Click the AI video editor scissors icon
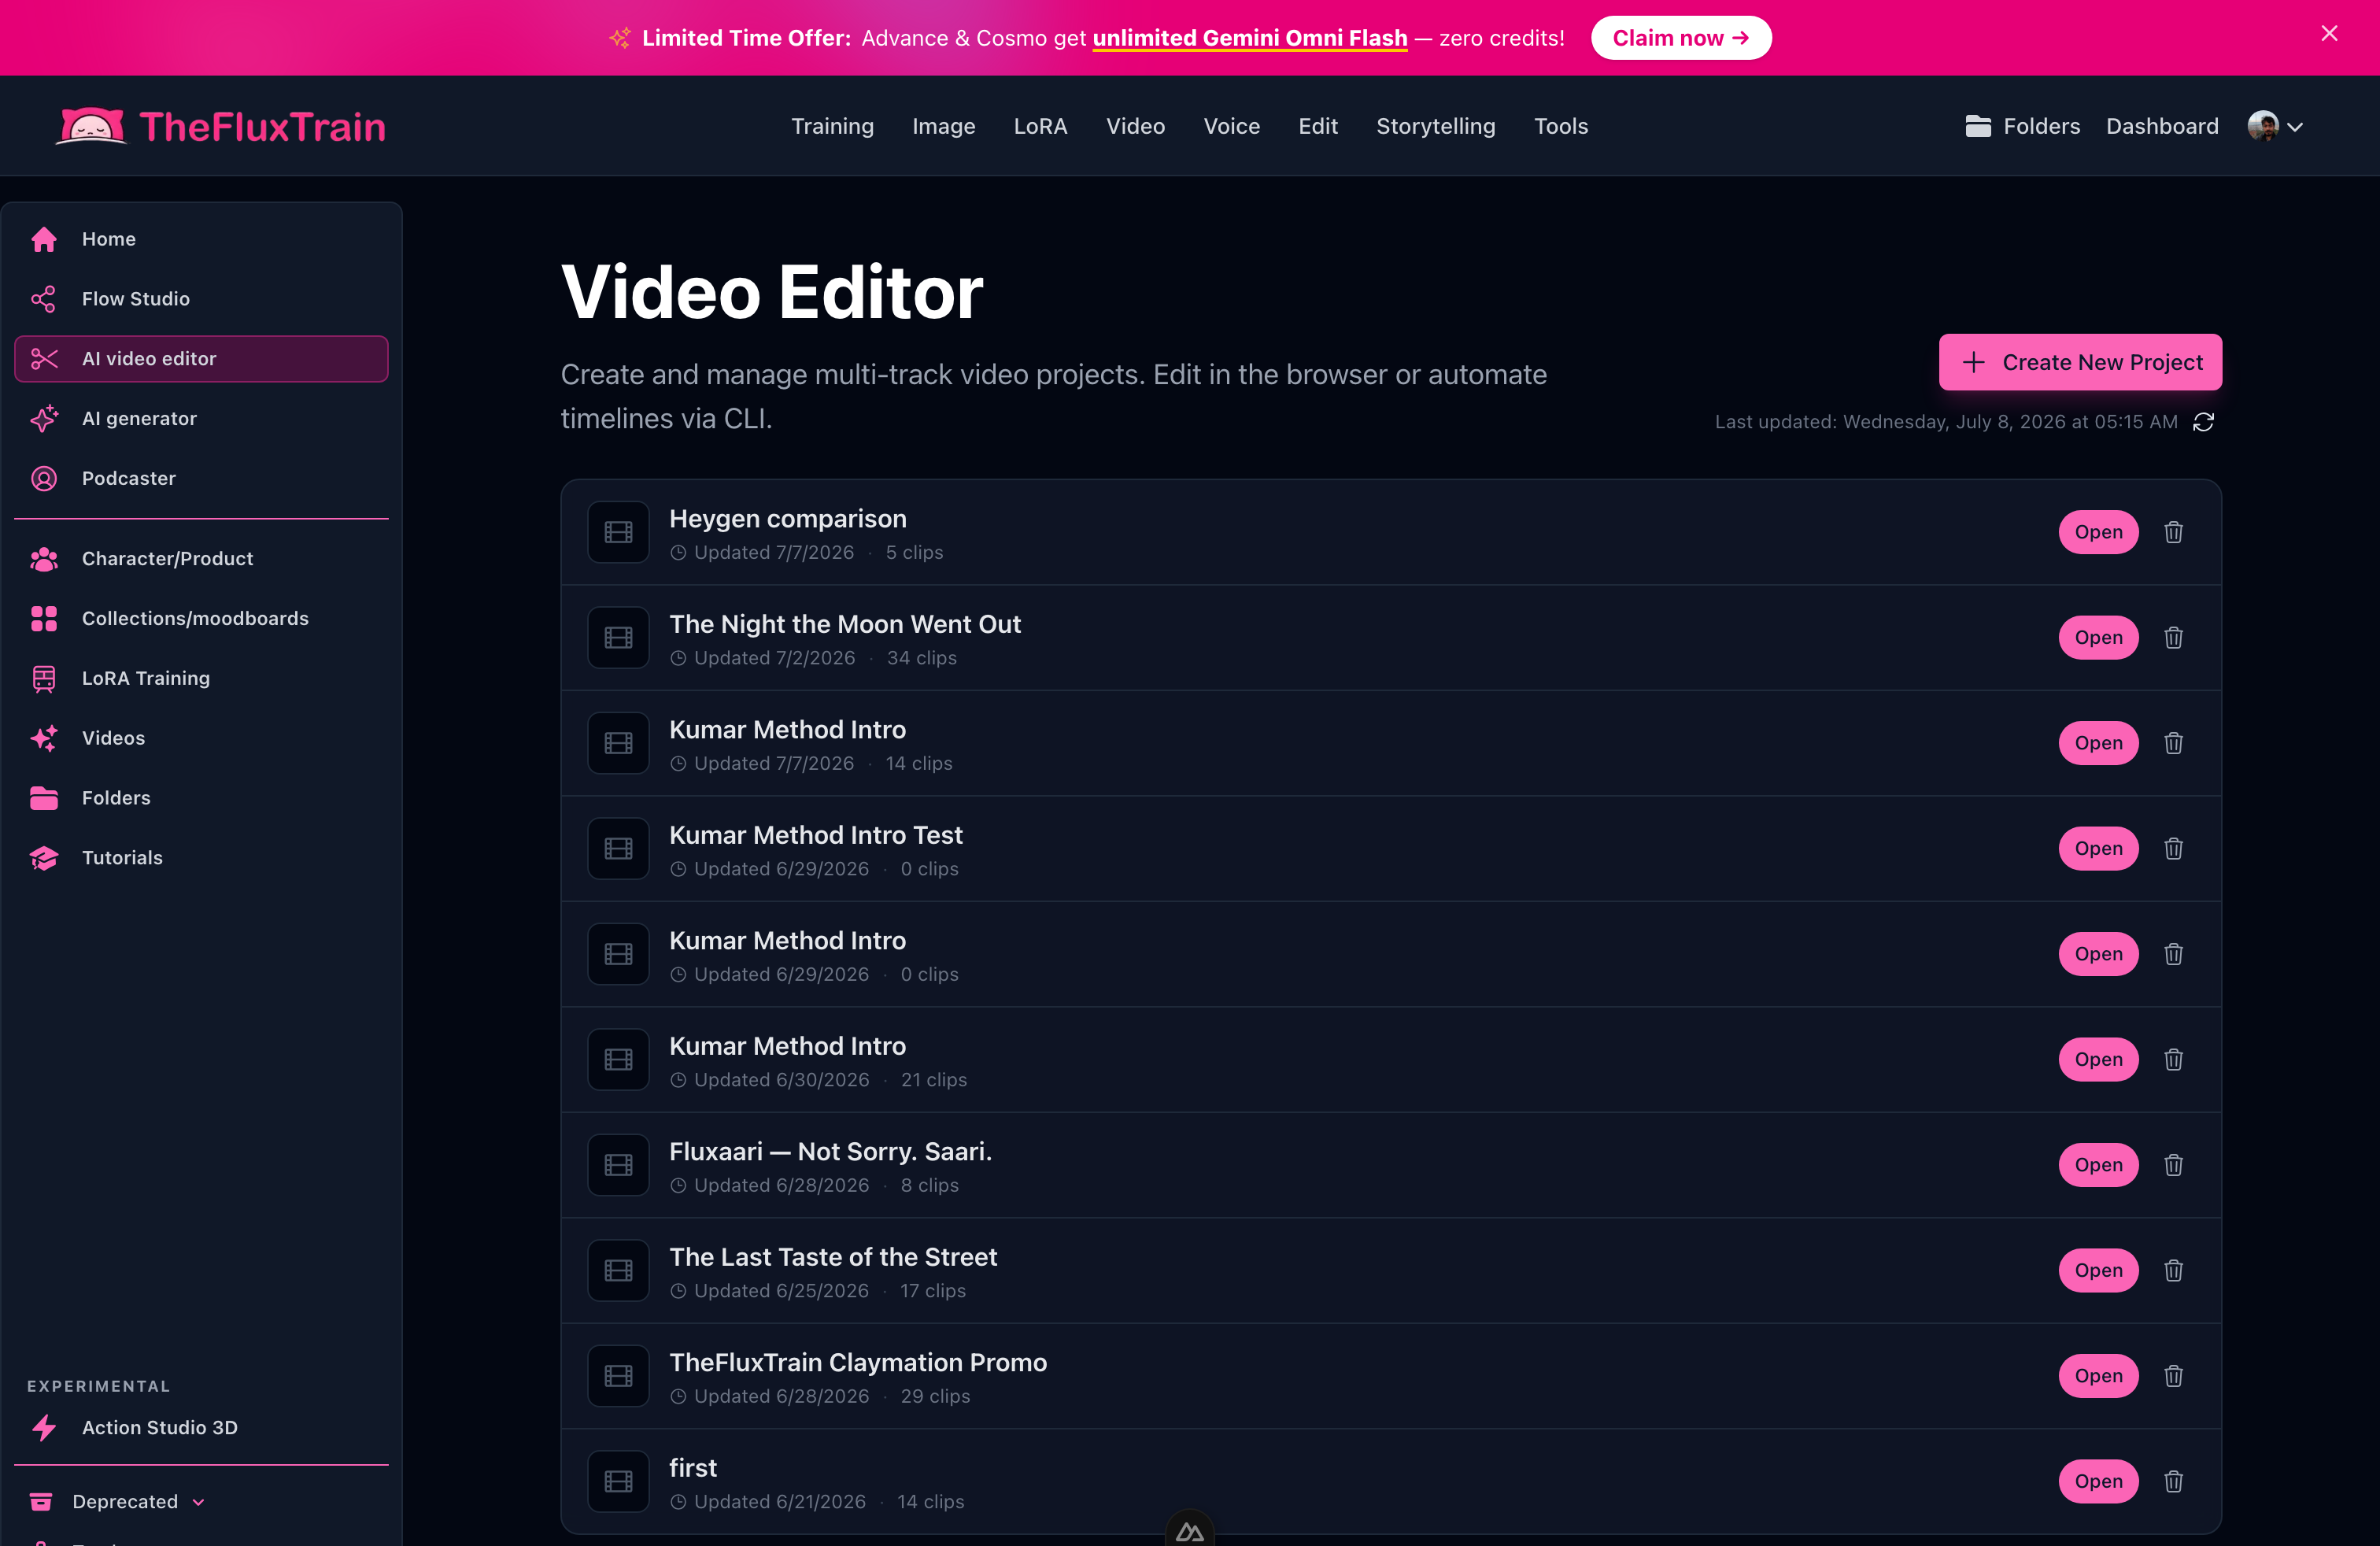This screenshot has width=2380, height=1546. (x=44, y=359)
